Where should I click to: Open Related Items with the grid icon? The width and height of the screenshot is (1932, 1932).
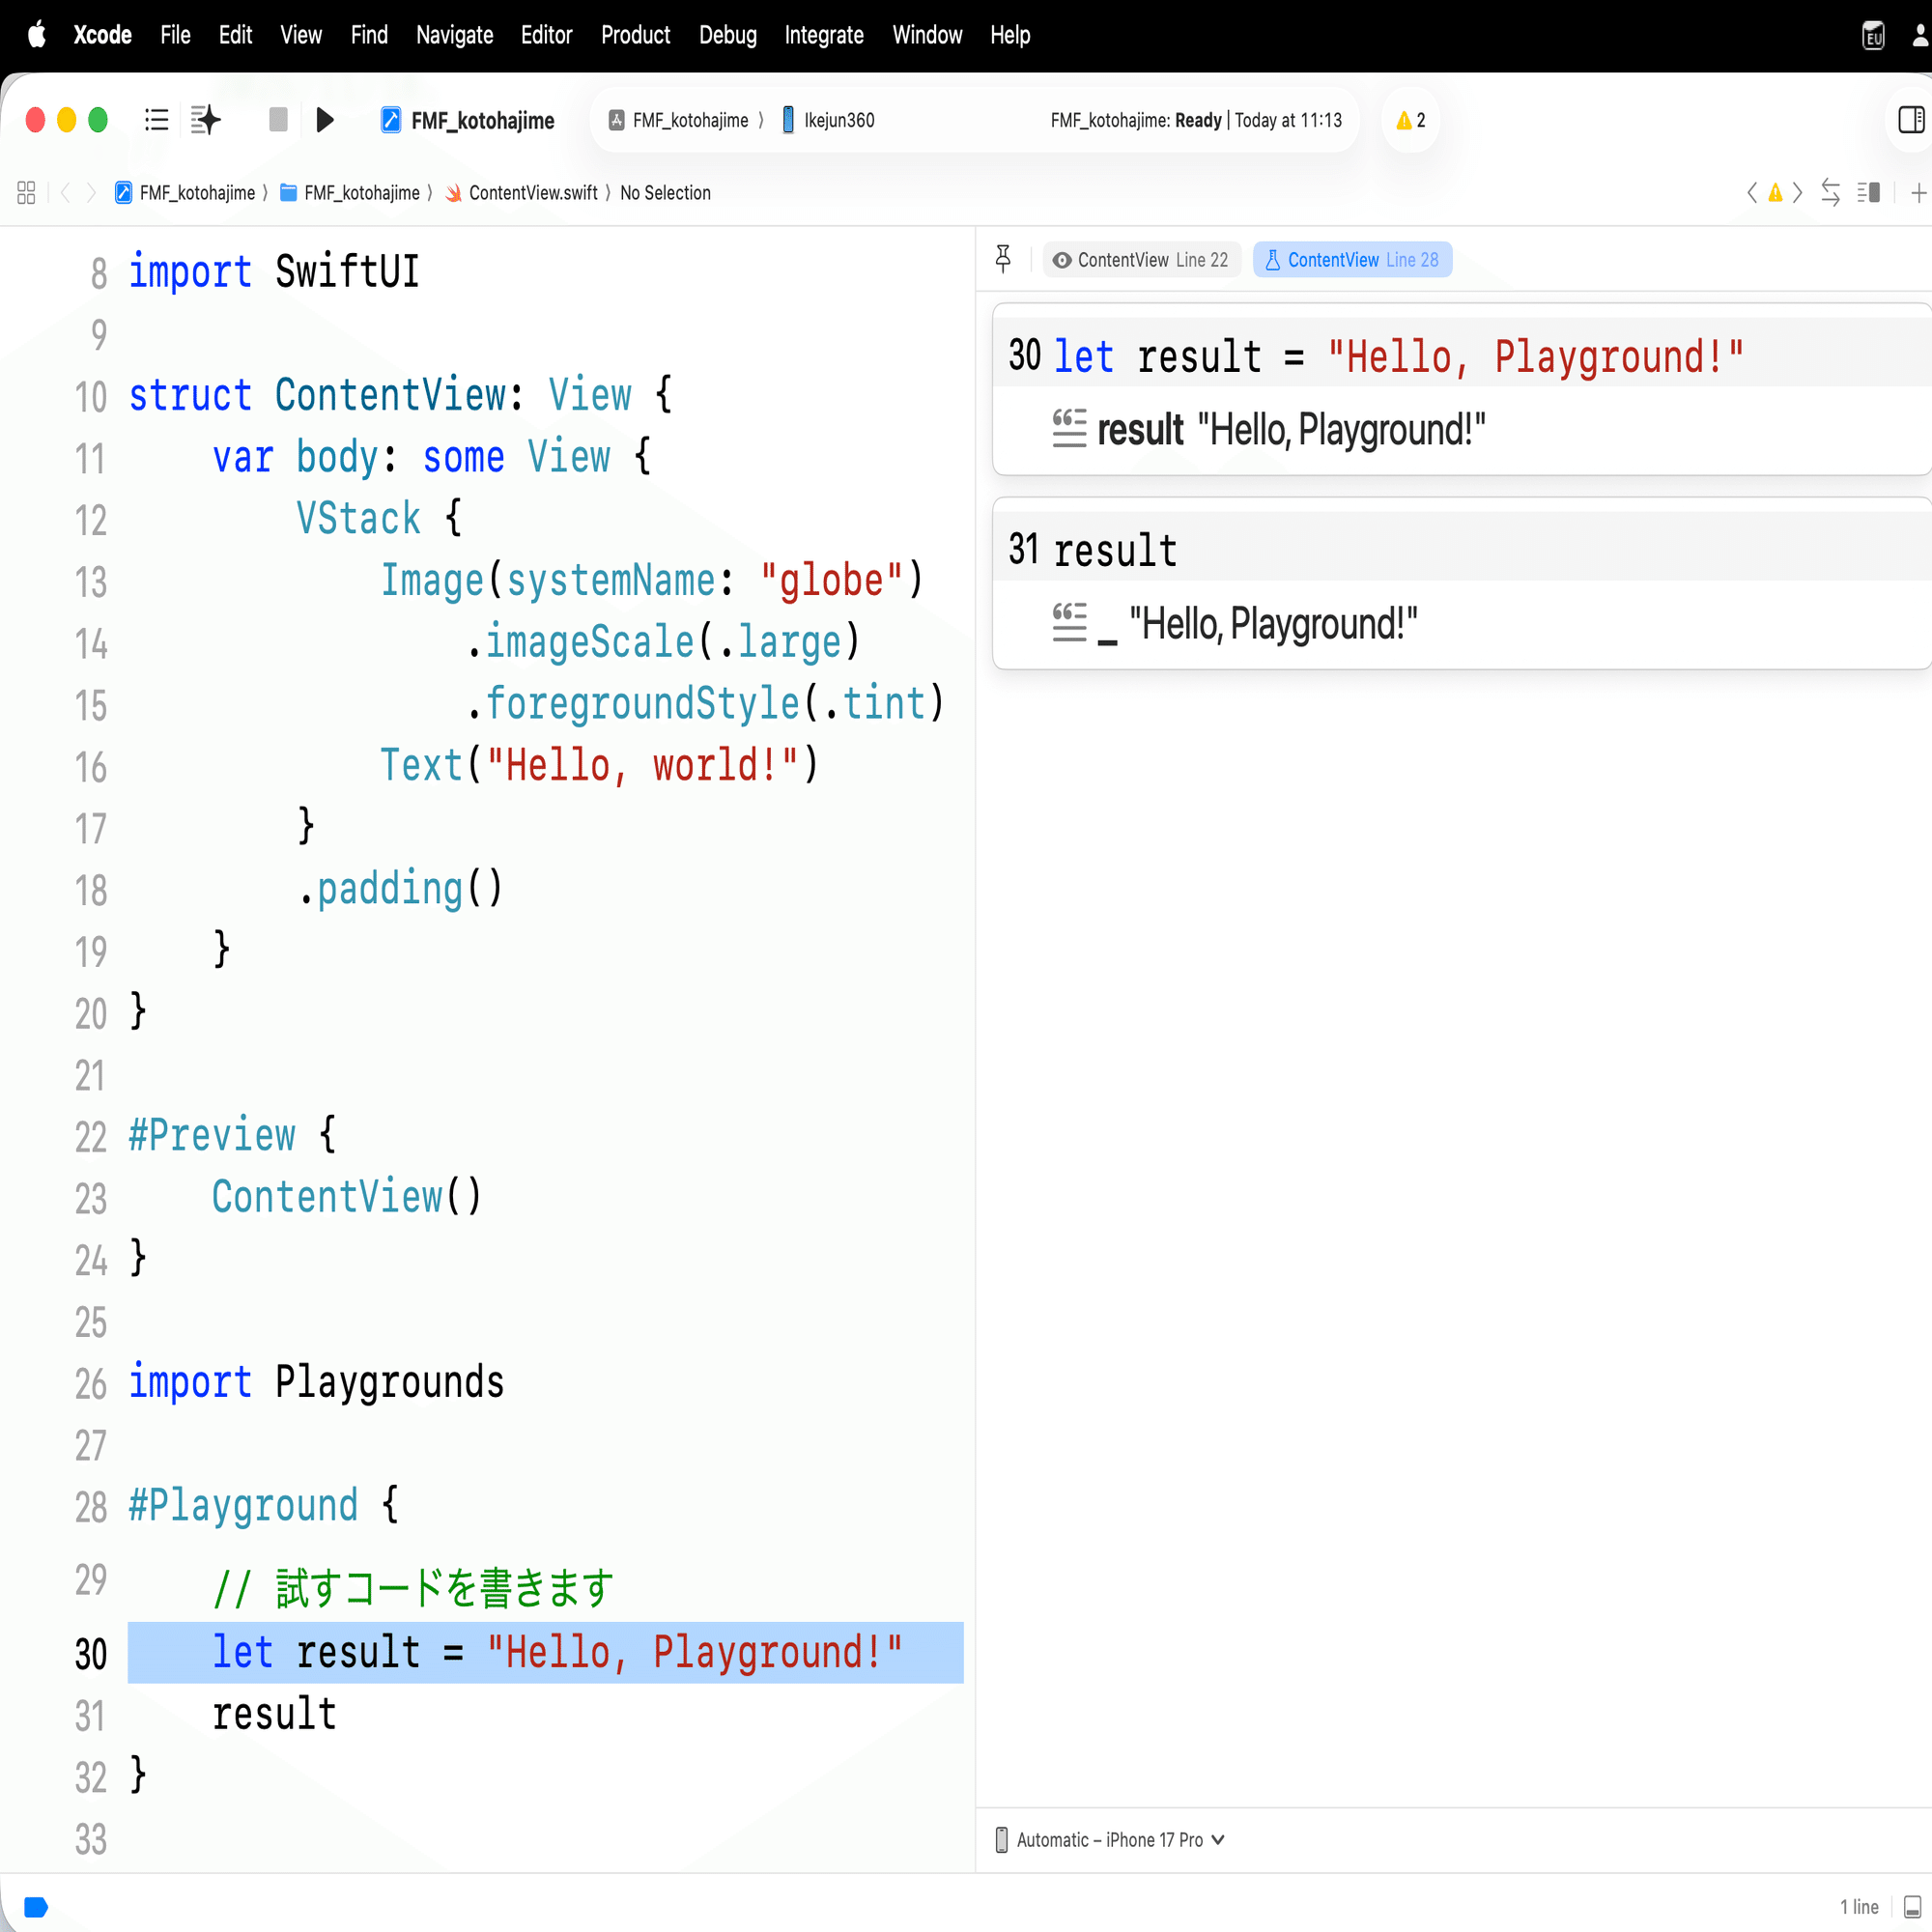(26, 192)
